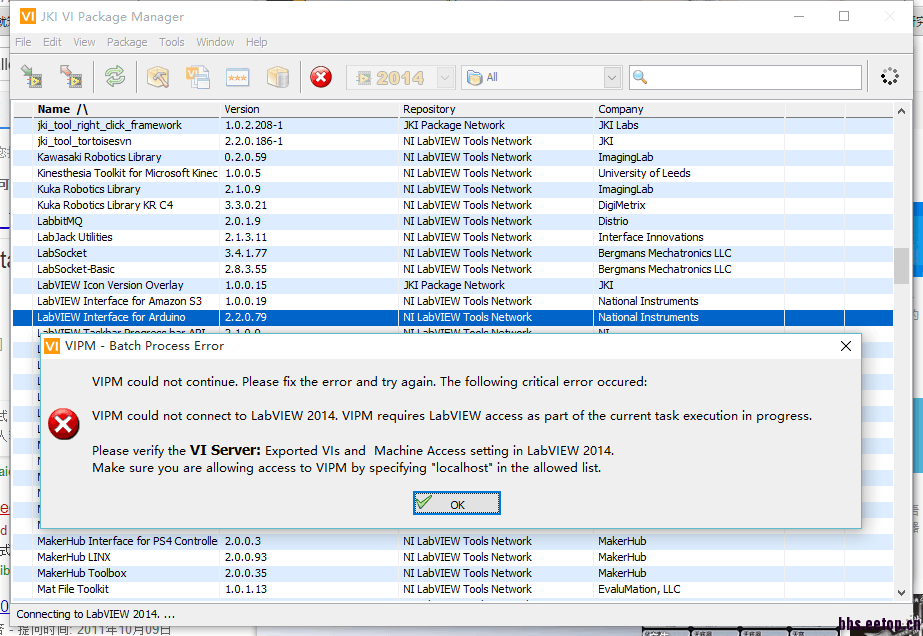Click the Install Package toolbar icon
The width and height of the screenshot is (923, 636).
[x=33, y=77]
